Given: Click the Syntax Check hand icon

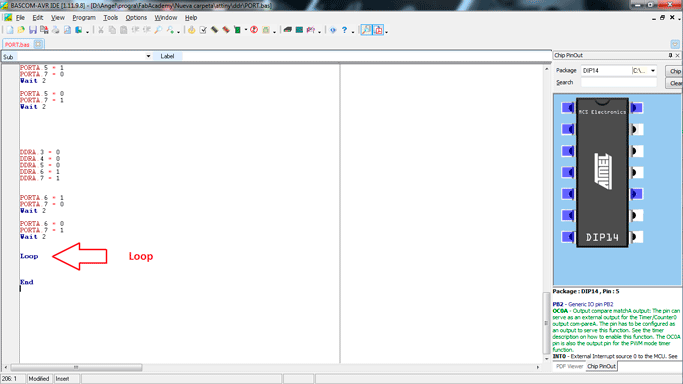Looking at the screenshot, I should point(192,30).
